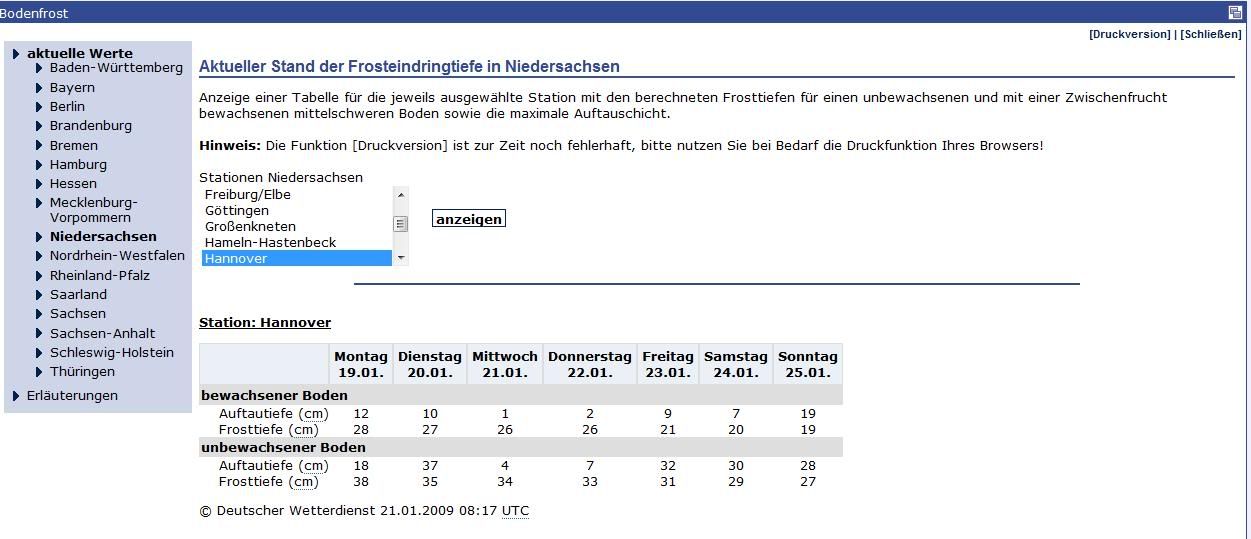The height and width of the screenshot is (539, 1251).
Task: Pick Großenkneten in the stations listbox
Action: coord(250,227)
